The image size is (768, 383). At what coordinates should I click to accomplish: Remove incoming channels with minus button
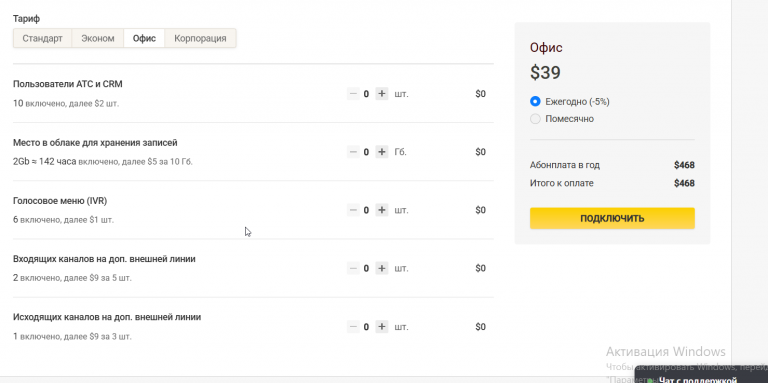point(353,268)
